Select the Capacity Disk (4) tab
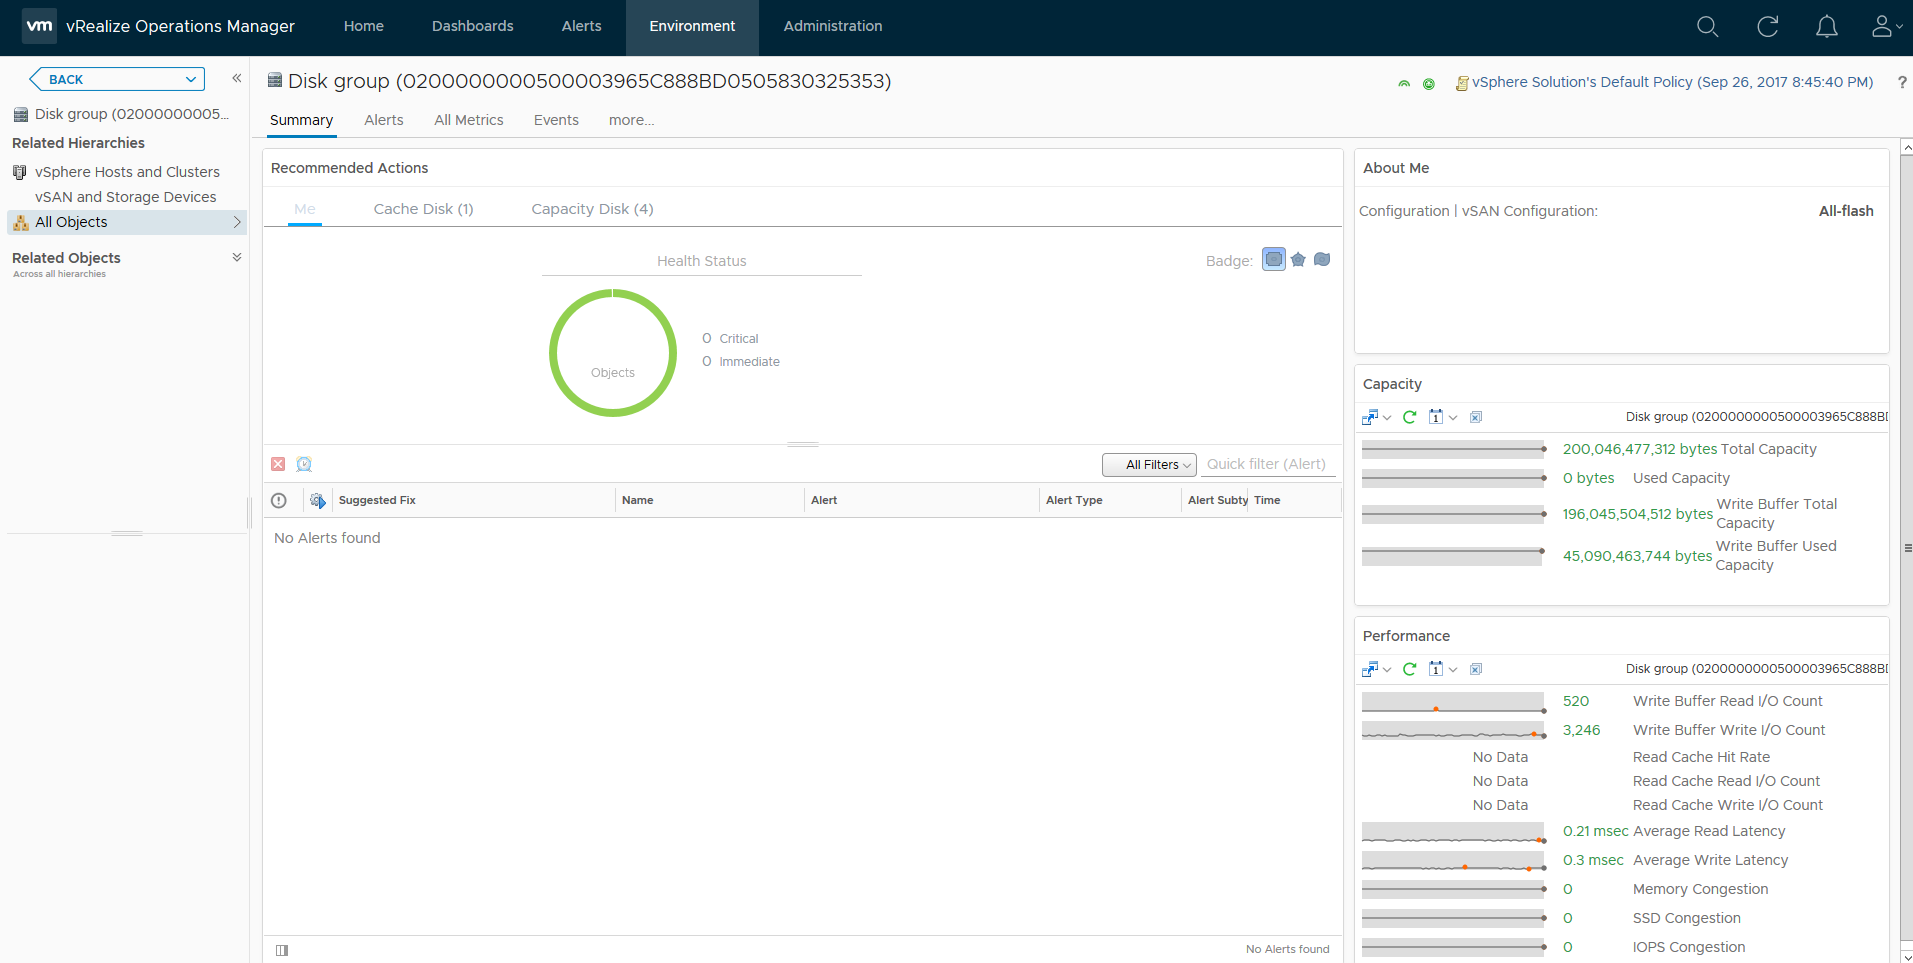Image resolution: width=1913 pixels, height=963 pixels. click(x=593, y=209)
